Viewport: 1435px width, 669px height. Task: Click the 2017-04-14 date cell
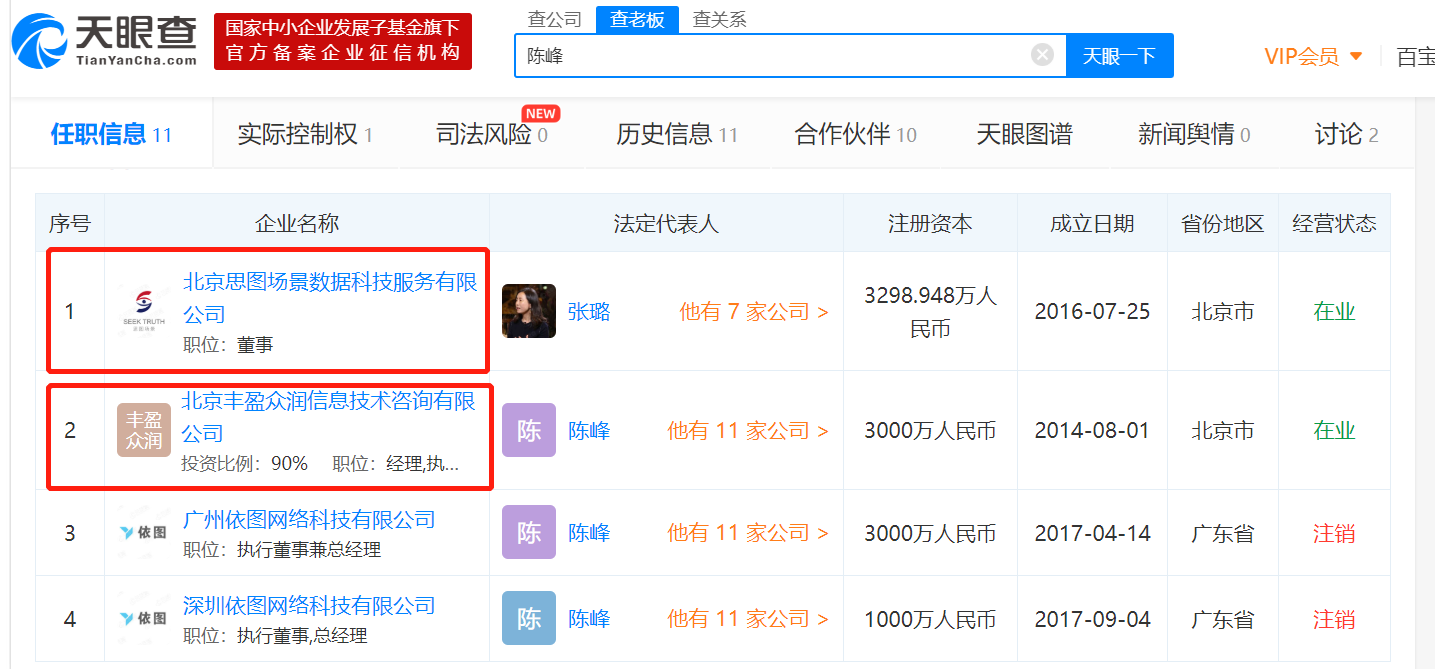click(x=1092, y=533)
